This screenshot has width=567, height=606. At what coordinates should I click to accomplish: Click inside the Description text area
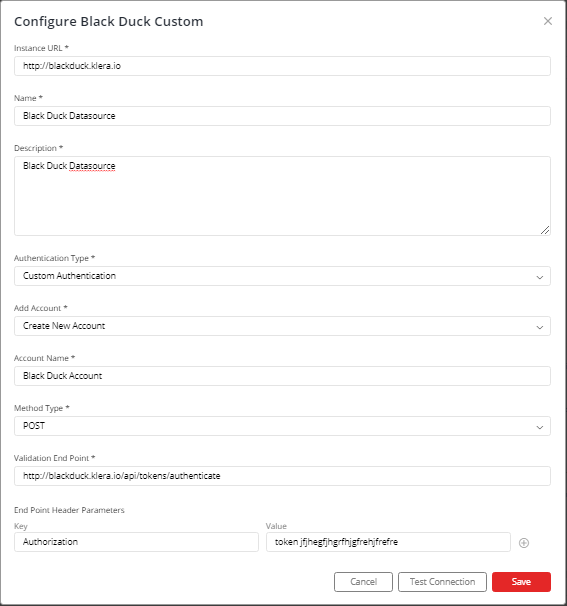(282, 196)
